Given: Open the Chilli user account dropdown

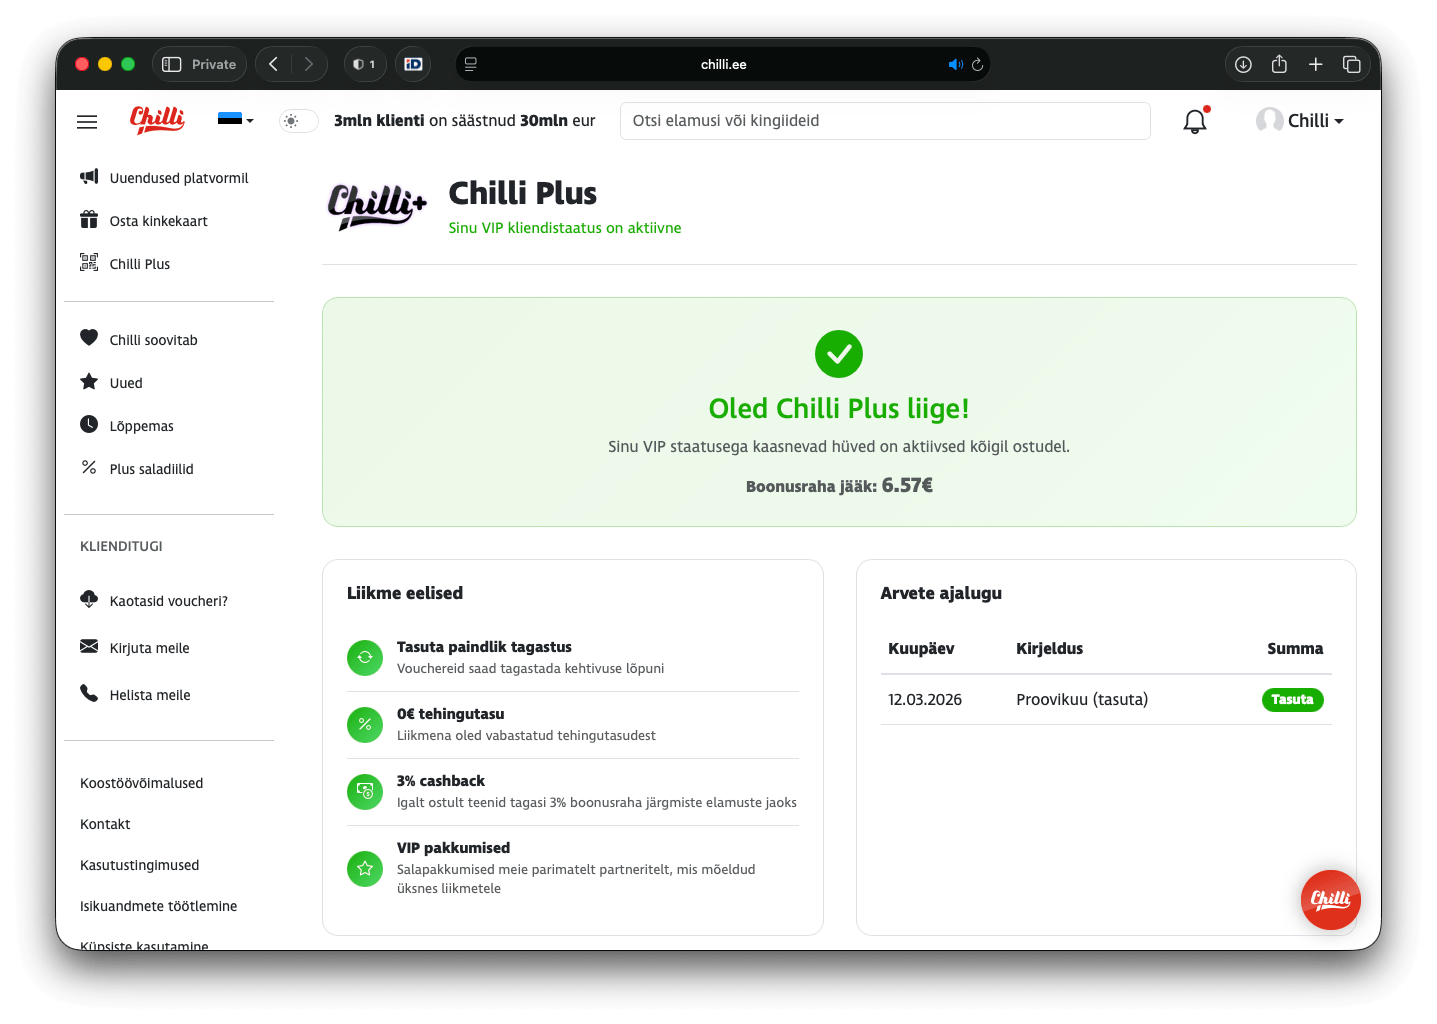Looking at the screenshot, I should point(1300,120).
